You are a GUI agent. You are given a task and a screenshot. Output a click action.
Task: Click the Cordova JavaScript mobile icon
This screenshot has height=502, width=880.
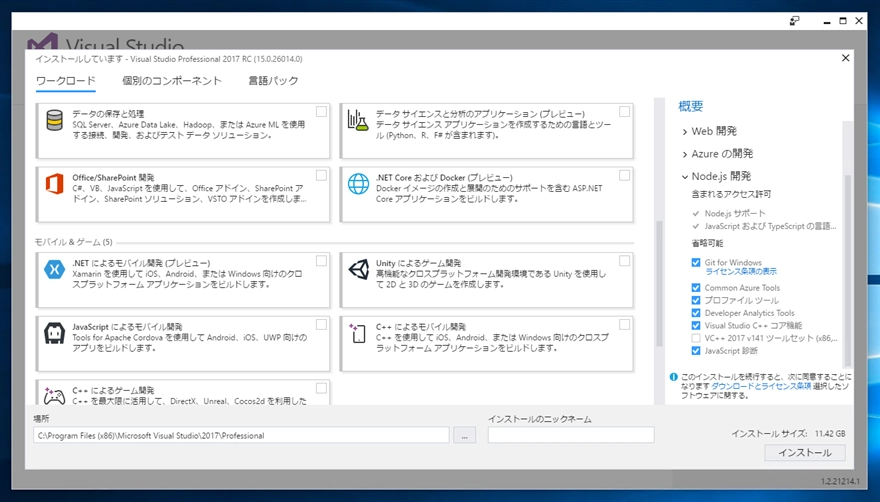(54, 333)
